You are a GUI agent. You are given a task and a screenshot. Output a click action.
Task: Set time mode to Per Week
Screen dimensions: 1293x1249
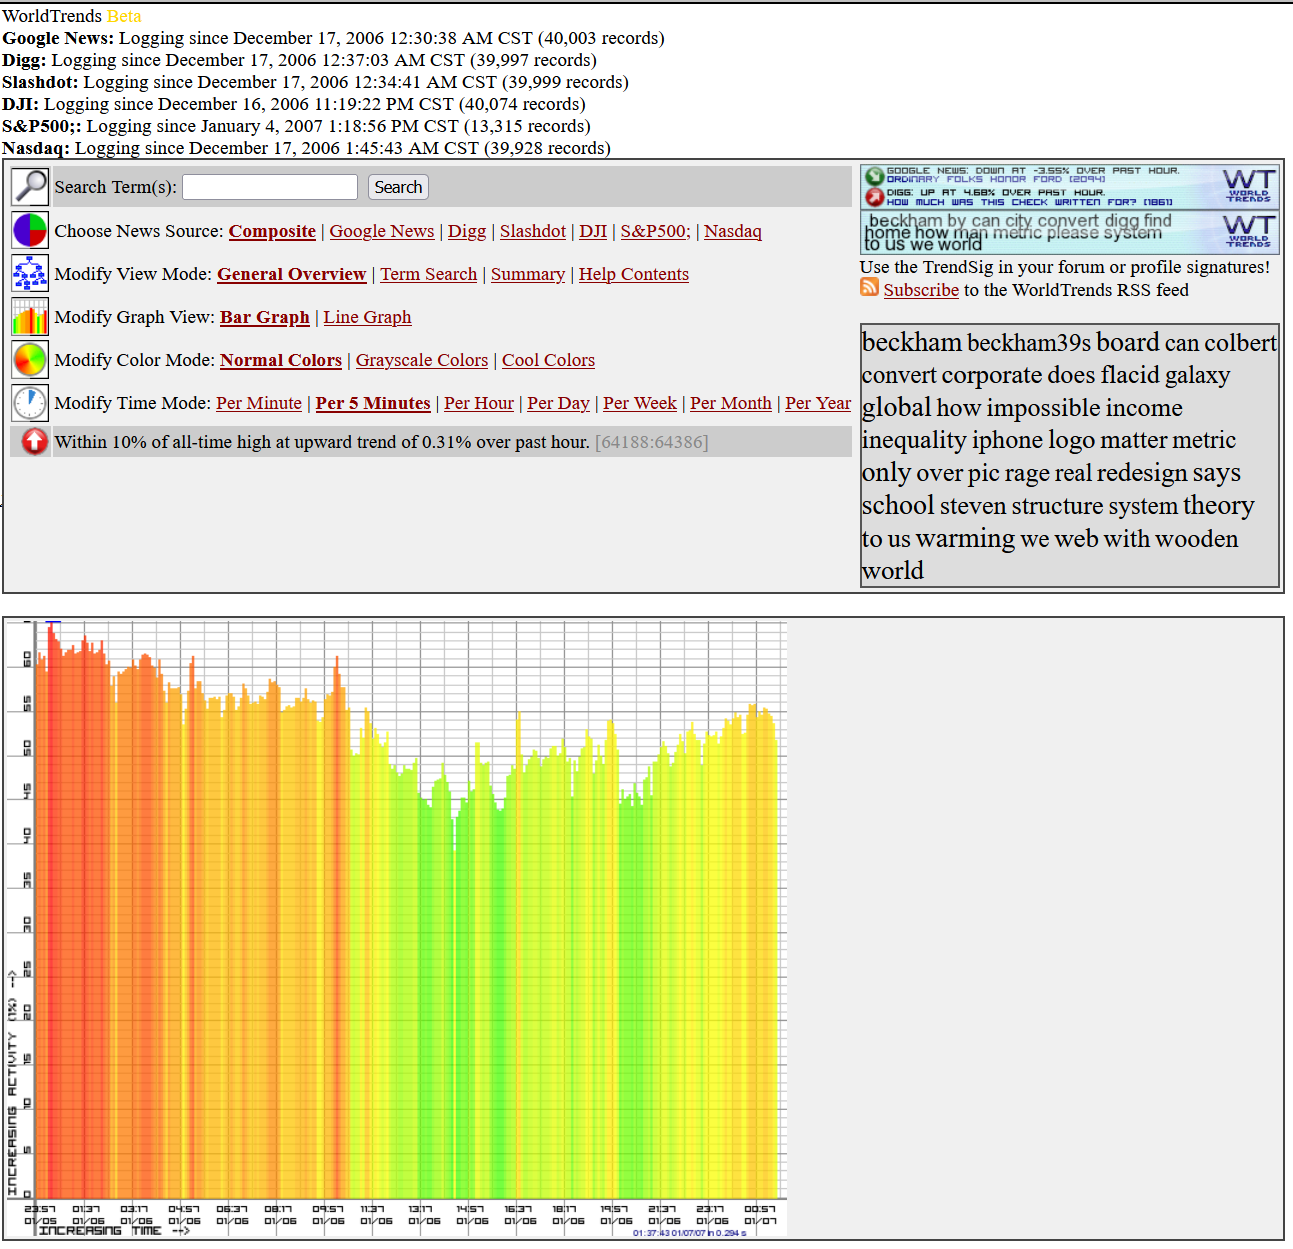pos(640,403)
